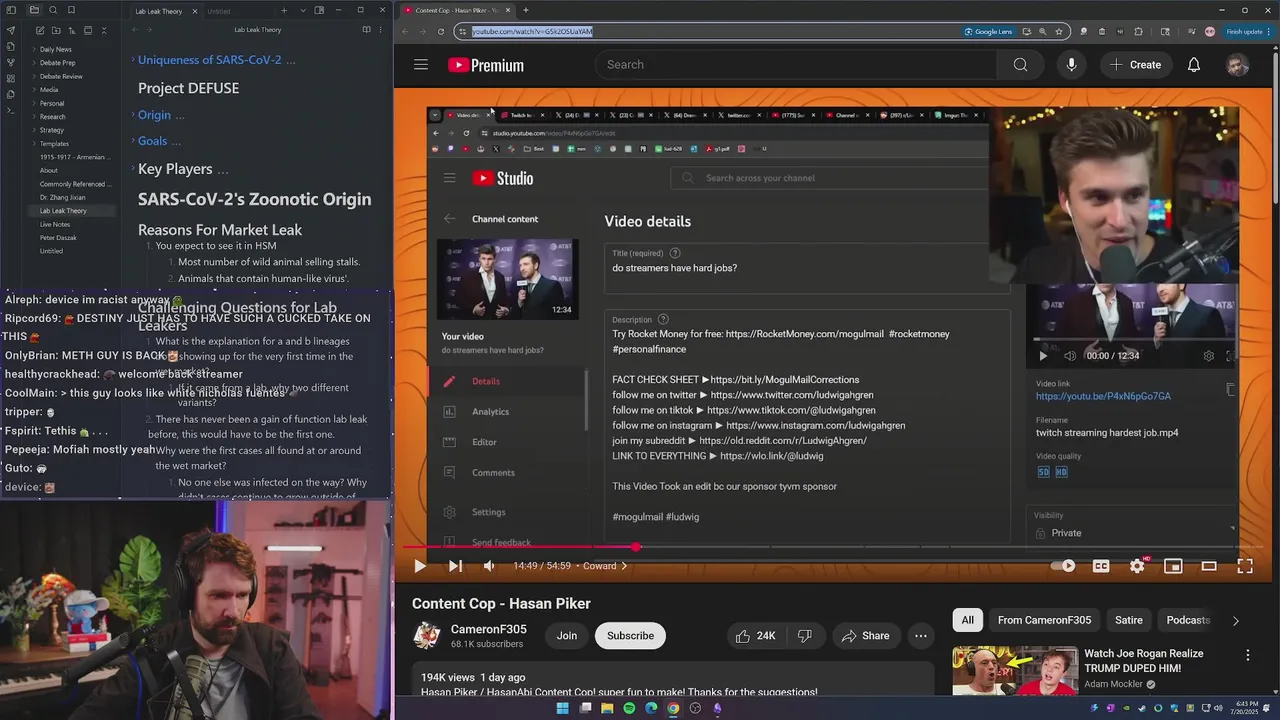The height and width of the screenshot is (720, 1280).
Task: Open the search icon in Obsidian
Action: click(x=52, y=10)
